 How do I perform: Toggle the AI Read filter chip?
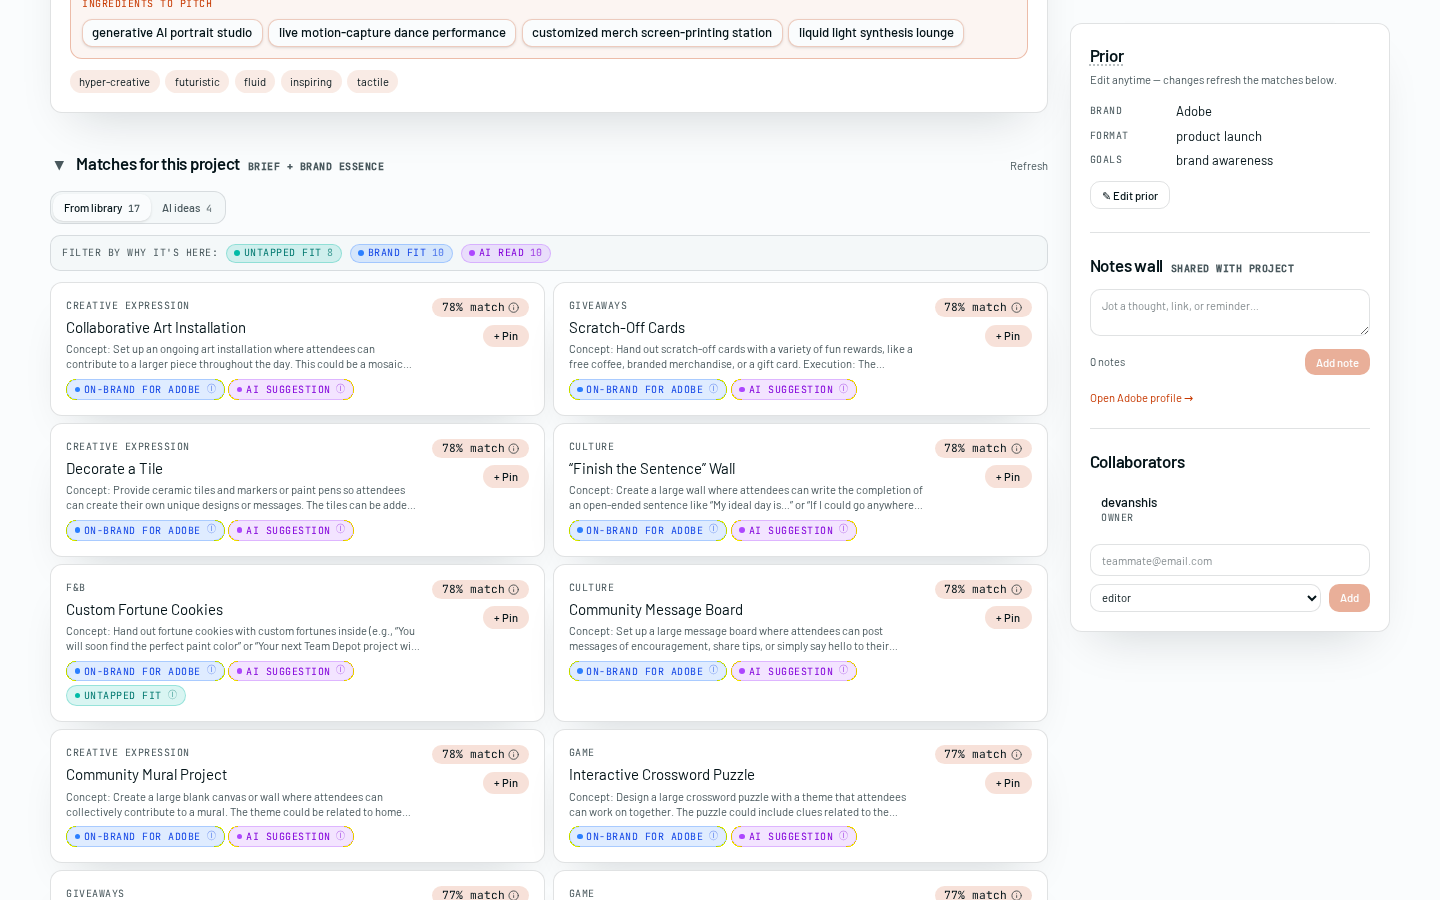point(506,253)
